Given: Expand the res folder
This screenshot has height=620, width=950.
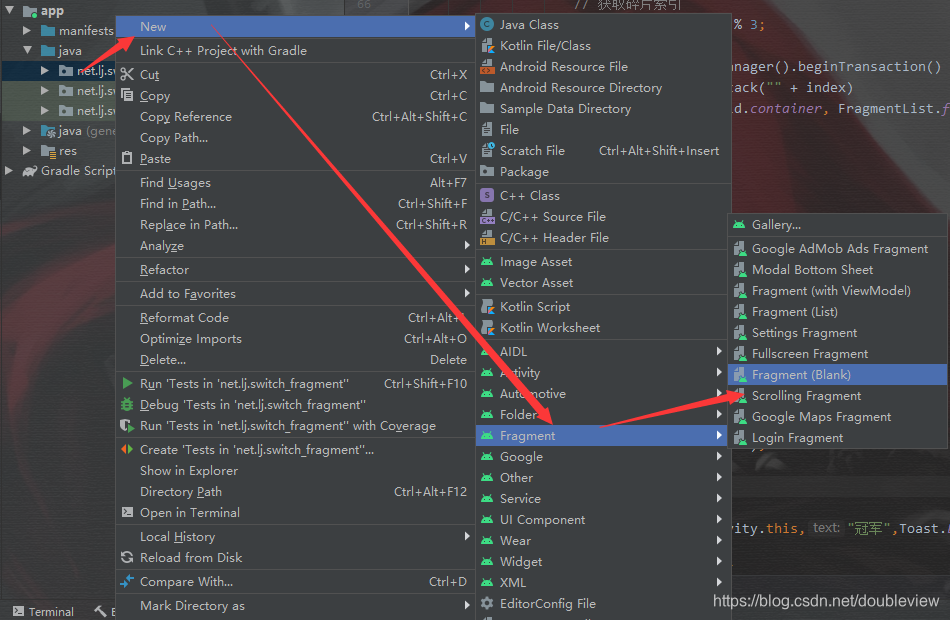Looking at the screenshot, I should click(27, 150).
